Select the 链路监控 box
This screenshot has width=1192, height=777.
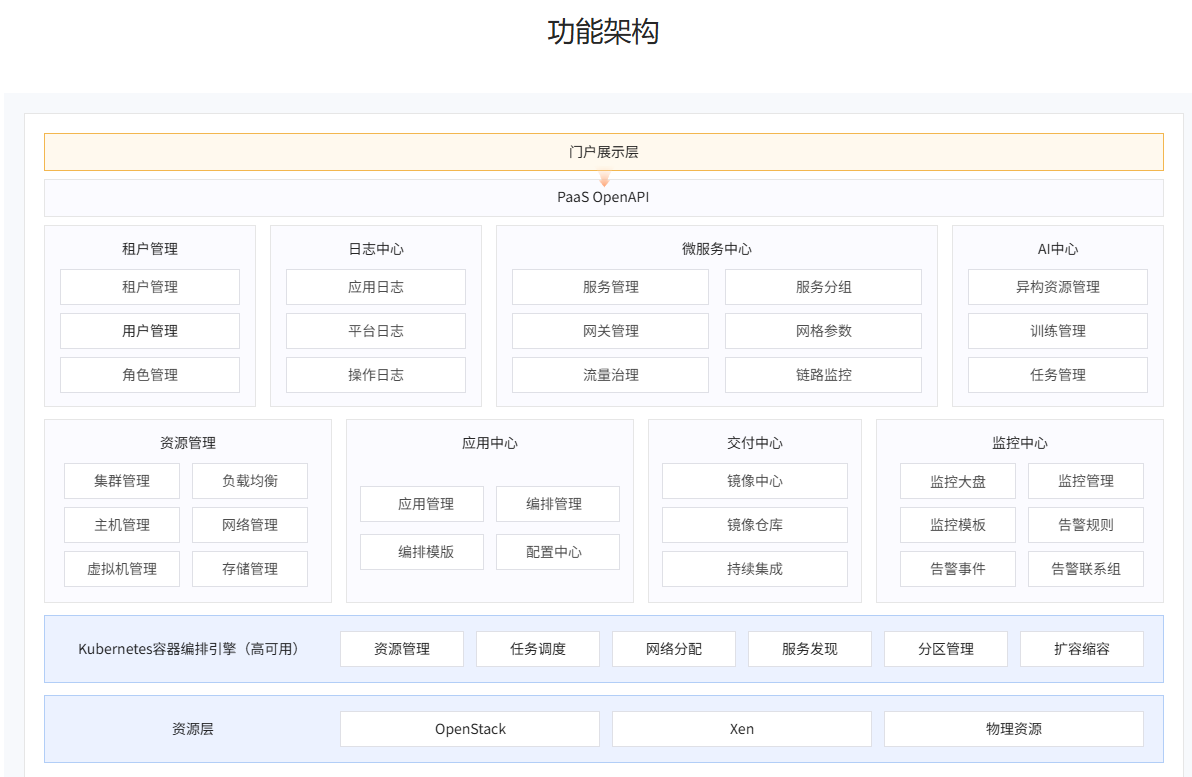coord(823,375)
